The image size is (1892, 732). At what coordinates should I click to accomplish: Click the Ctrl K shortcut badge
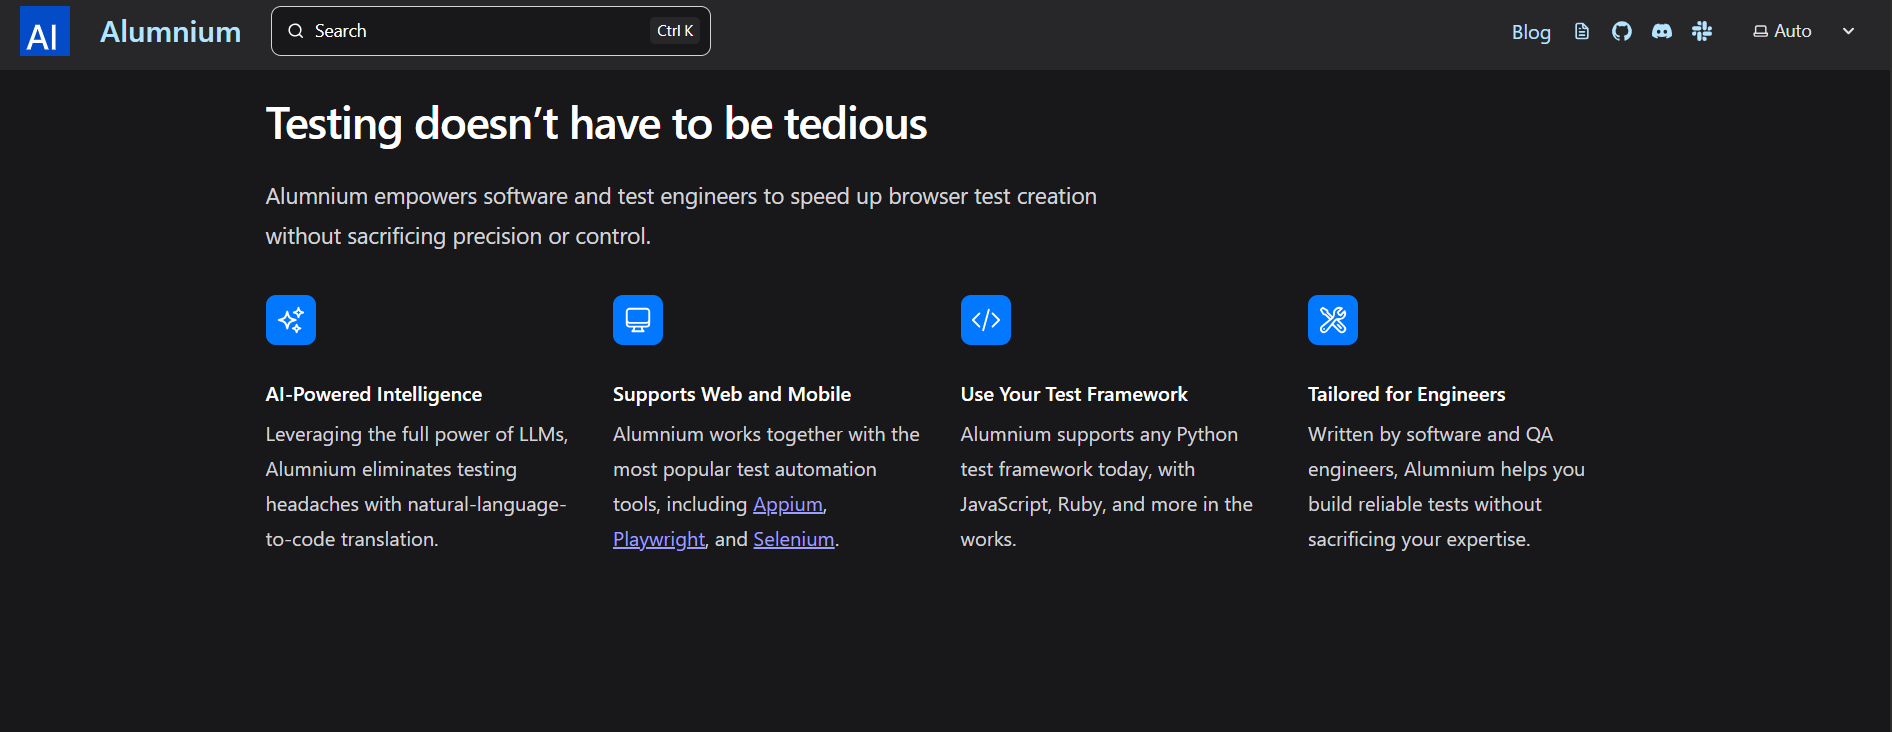click(x=675, y=31)
